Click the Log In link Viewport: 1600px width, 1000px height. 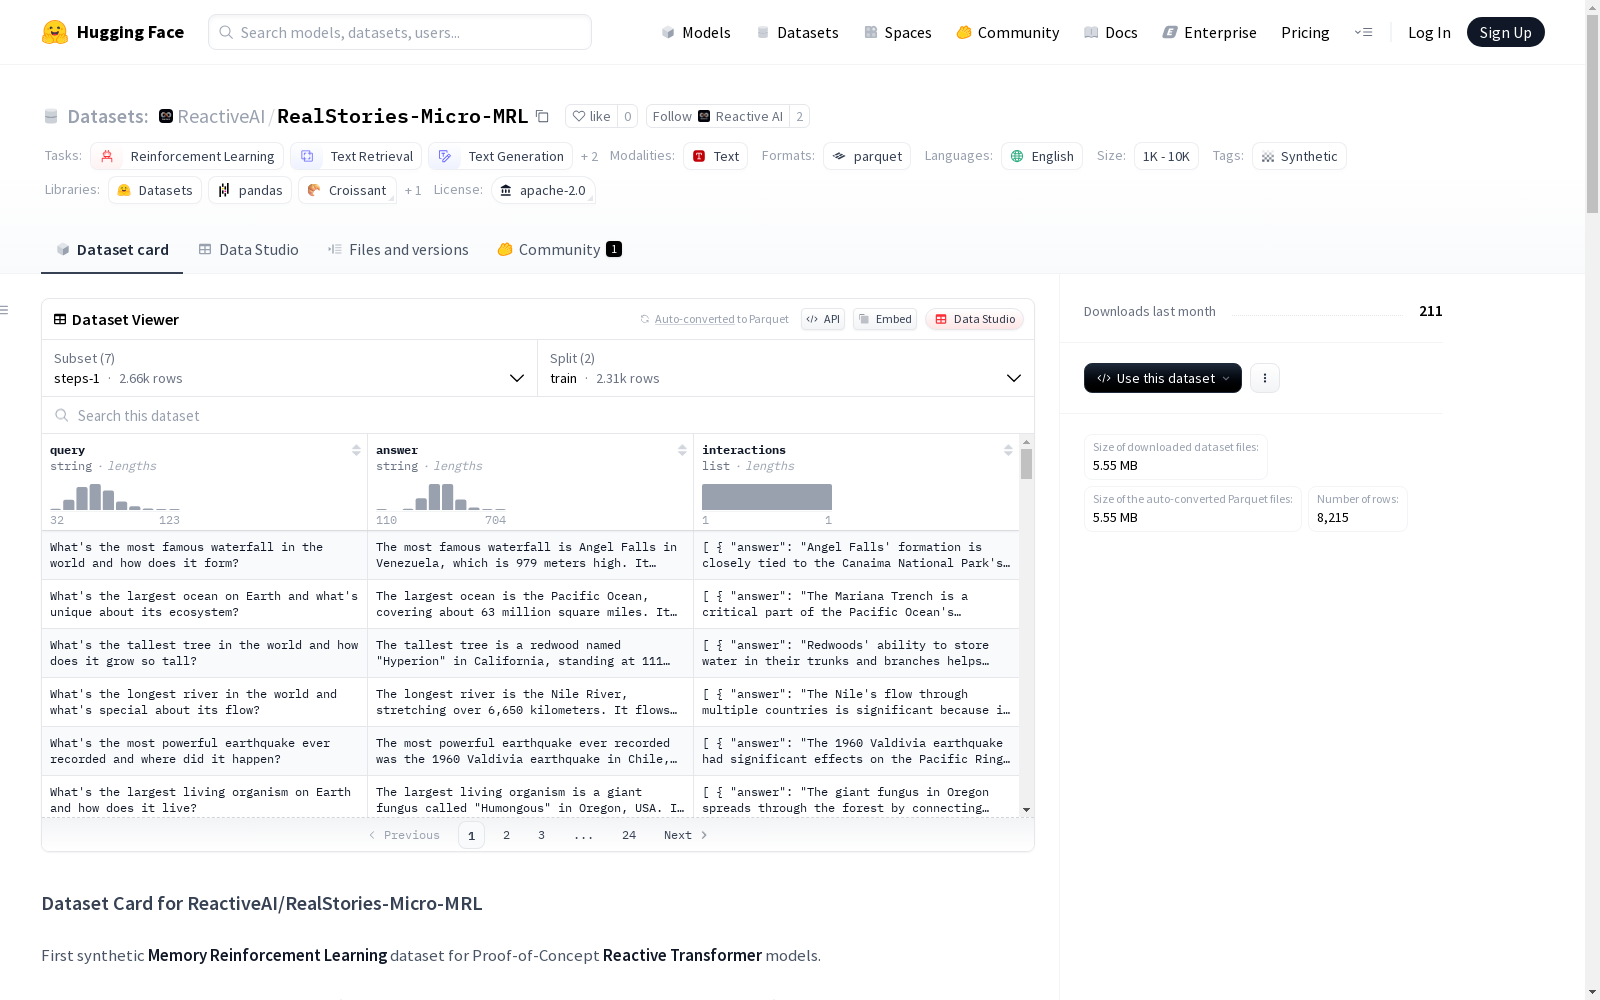[x=1429, y=32]
